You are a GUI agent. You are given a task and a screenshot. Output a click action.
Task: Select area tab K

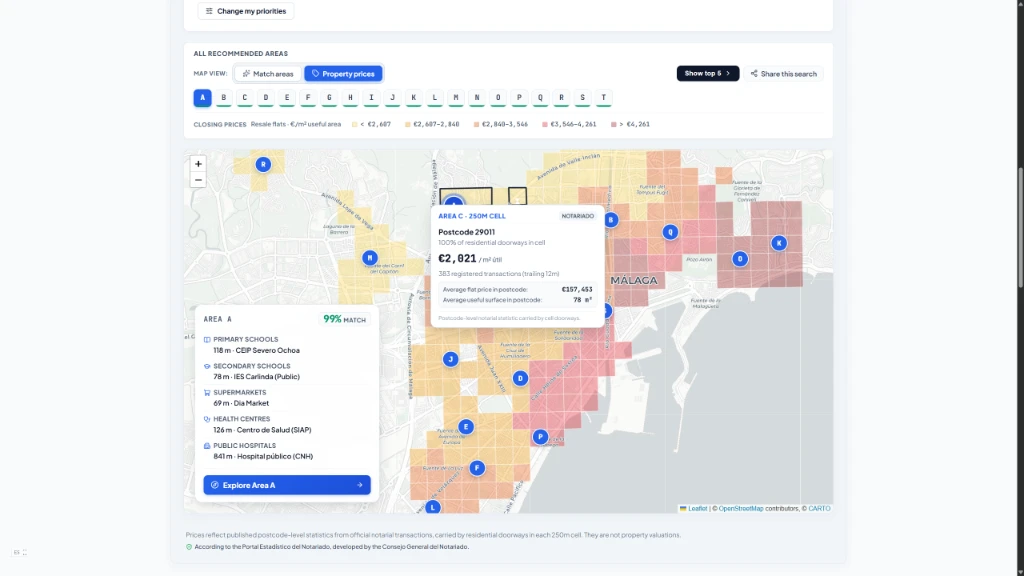413,98
